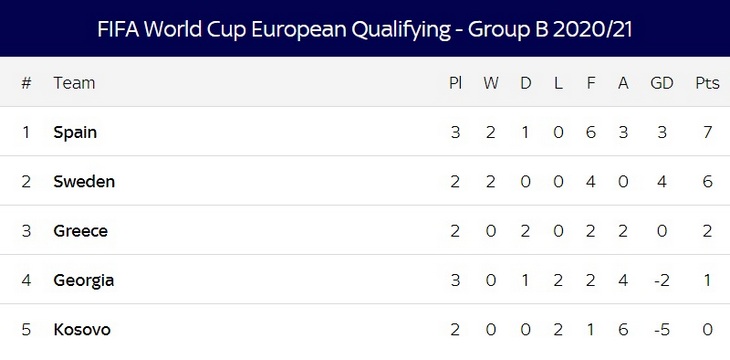Select the A column header
The width and height of the screenshot is (730, 360).
click(623, 83)
